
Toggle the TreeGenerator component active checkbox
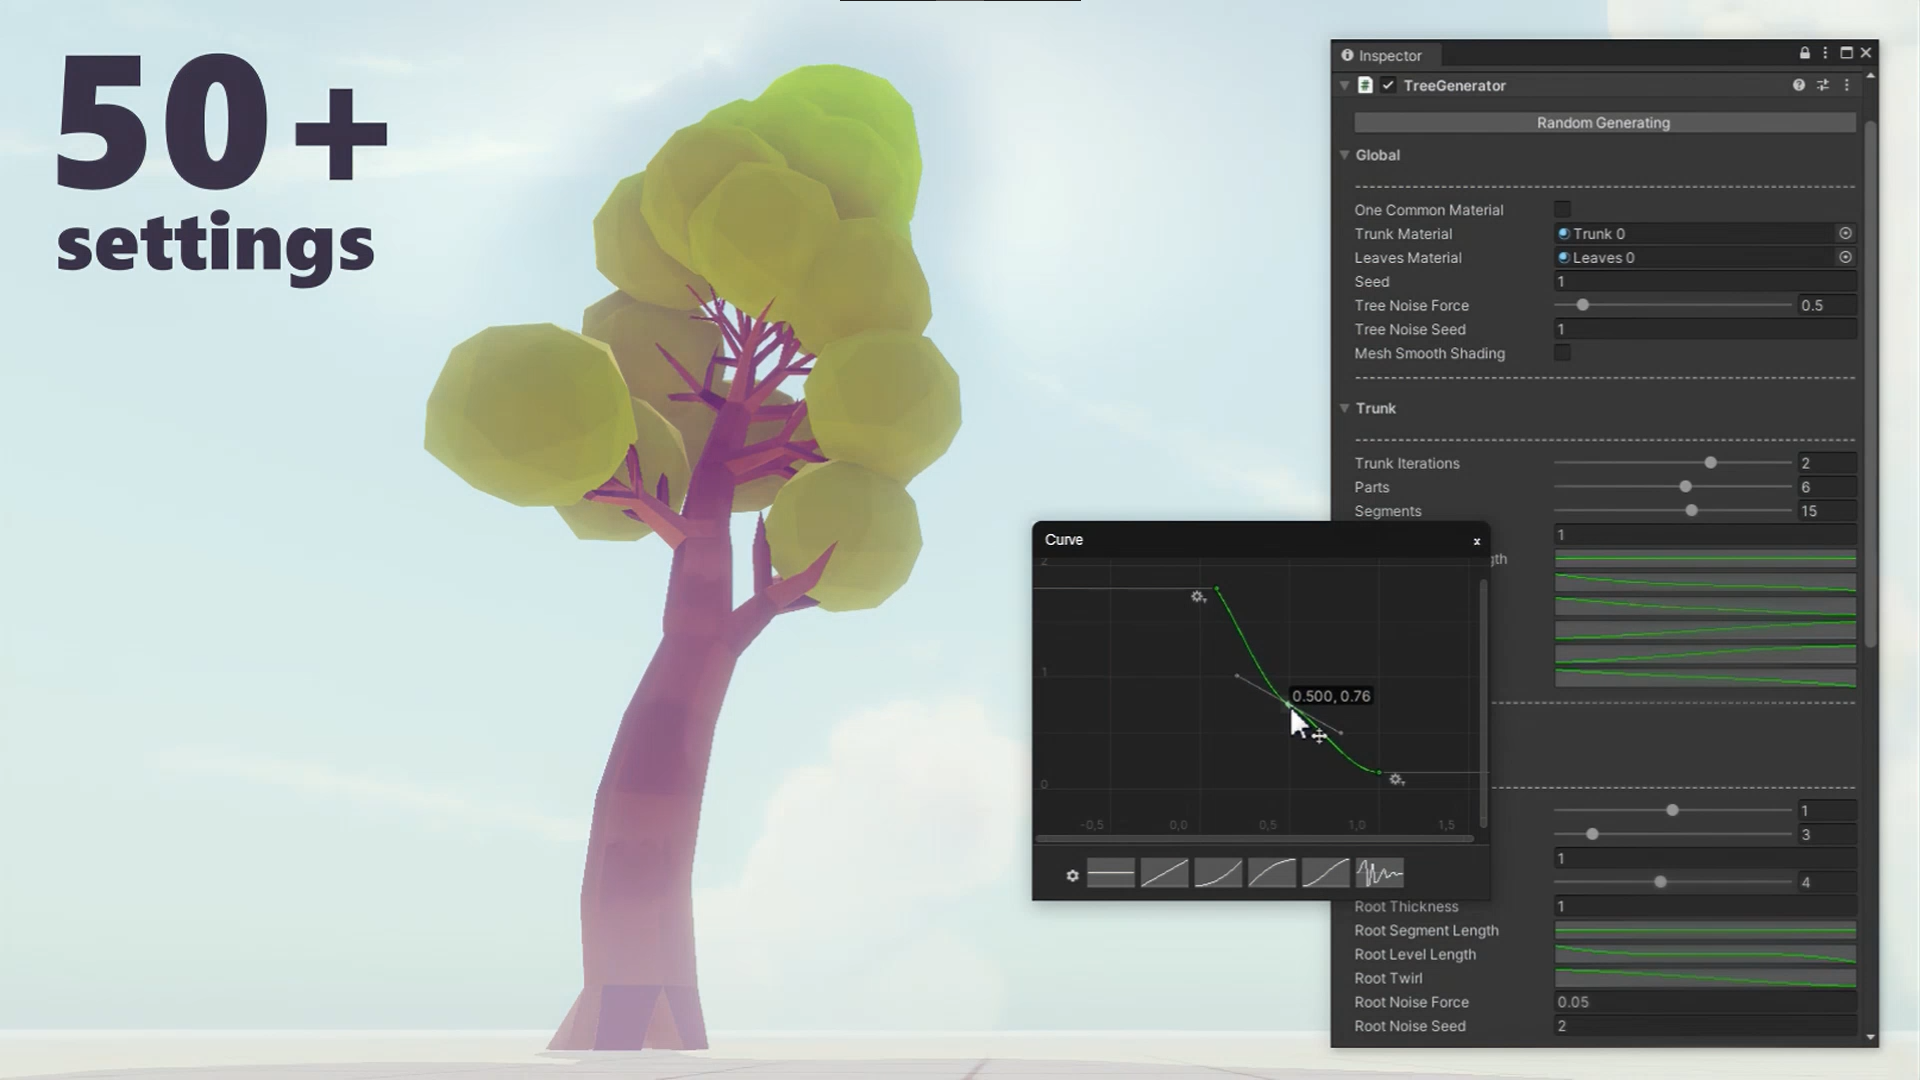pos(1386,84)
